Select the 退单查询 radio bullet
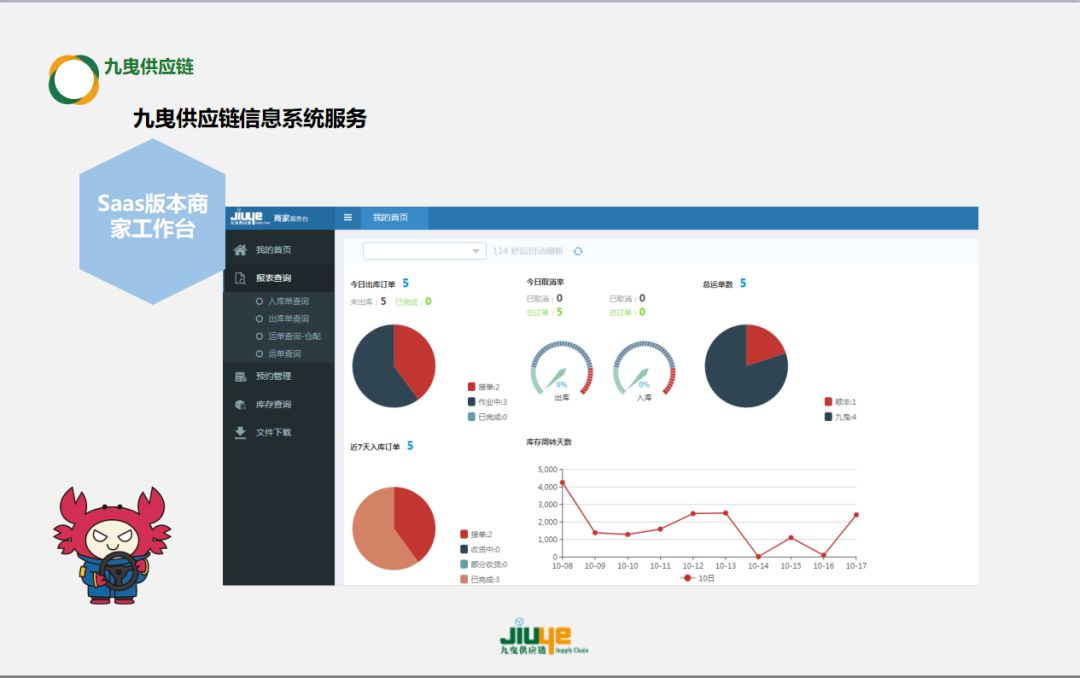Screen dimensions: 1080x678 pos(259,353)
